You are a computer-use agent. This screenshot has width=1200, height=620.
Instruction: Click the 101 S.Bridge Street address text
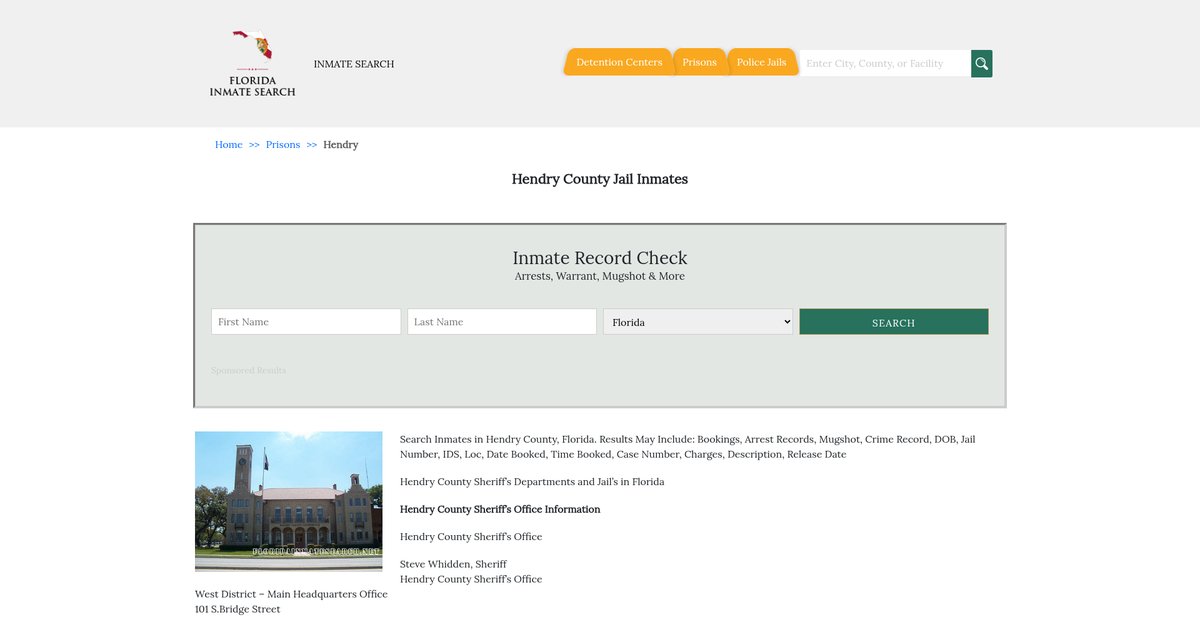[x=237, y=610]
